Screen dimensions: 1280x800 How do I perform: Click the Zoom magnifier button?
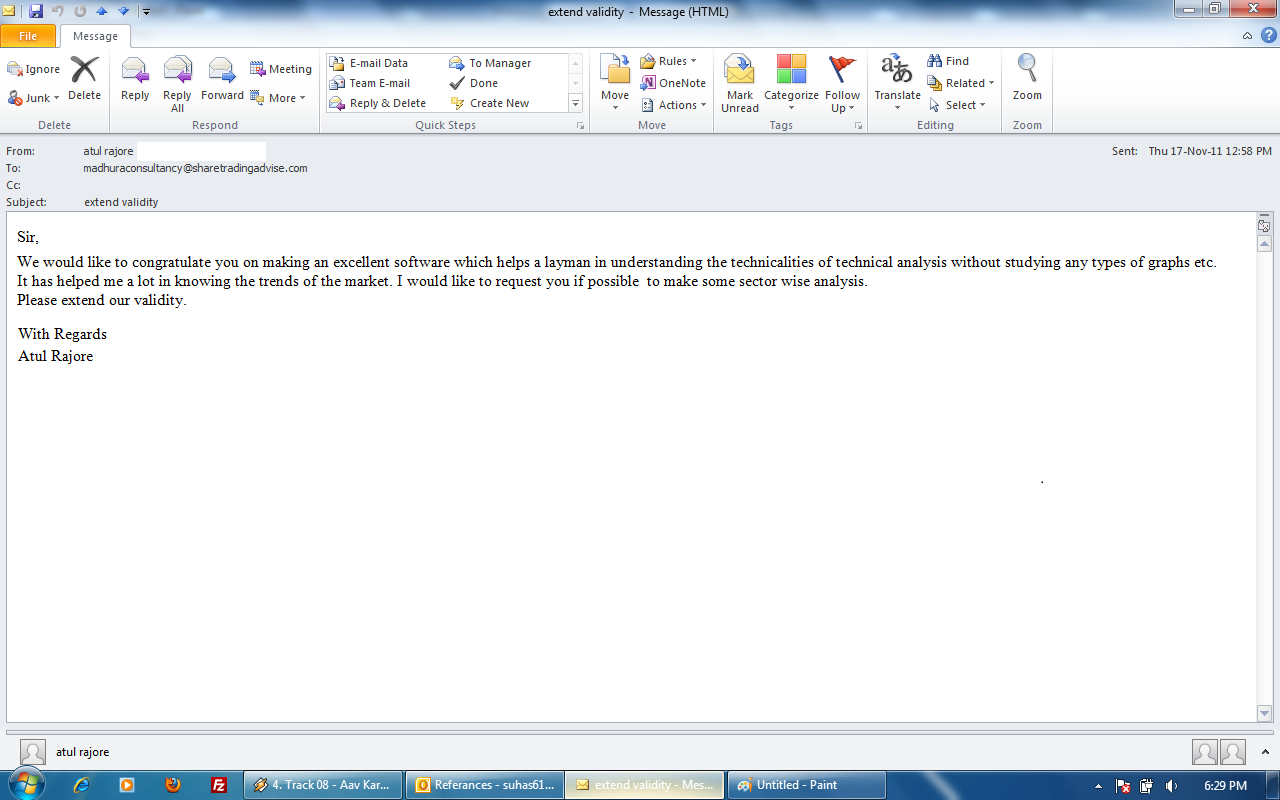click(x=1027, y=79)
